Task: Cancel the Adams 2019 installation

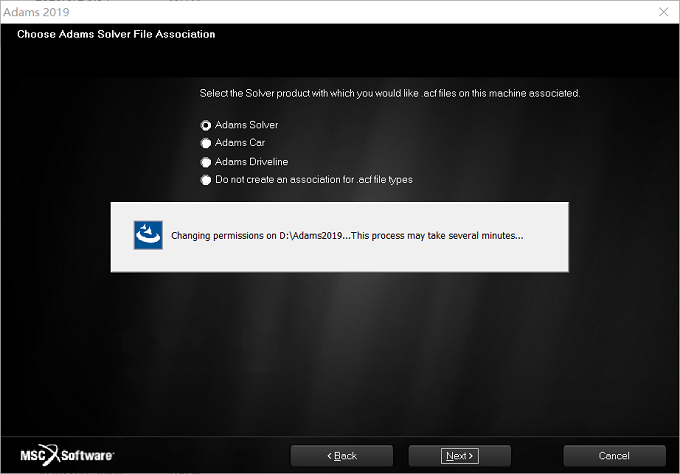Action: [614, 456]
